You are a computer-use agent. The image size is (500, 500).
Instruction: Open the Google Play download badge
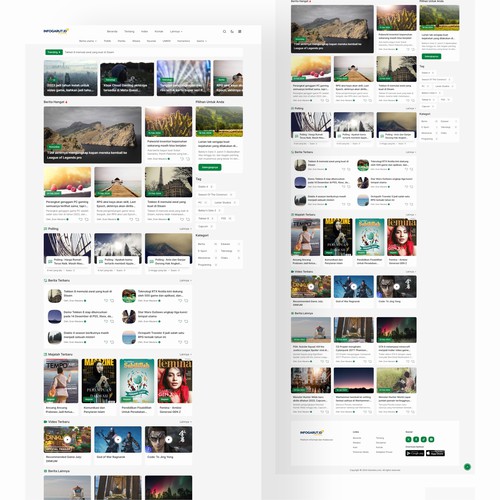415,453
